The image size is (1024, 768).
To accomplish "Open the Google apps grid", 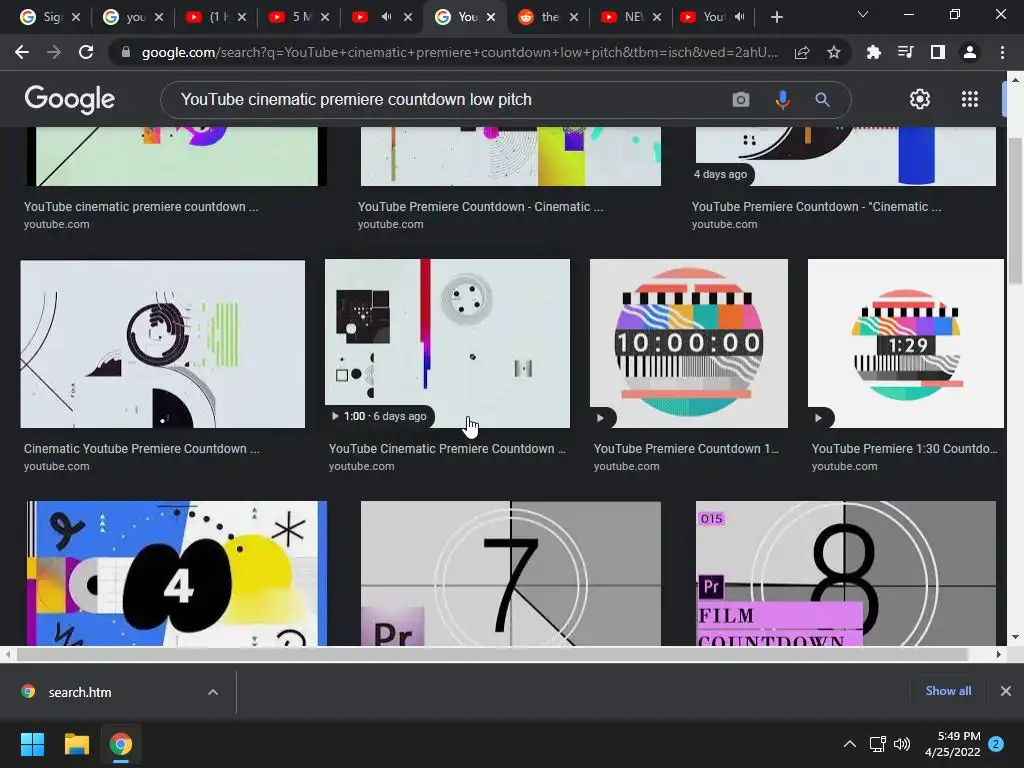I will [970, 99].
